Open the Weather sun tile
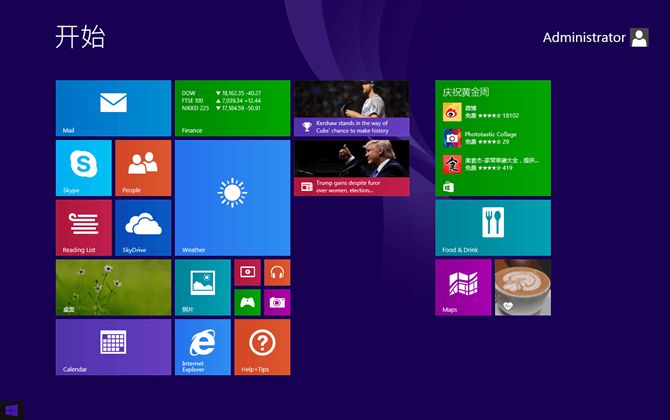670x420 pixels. click(232, 197)
